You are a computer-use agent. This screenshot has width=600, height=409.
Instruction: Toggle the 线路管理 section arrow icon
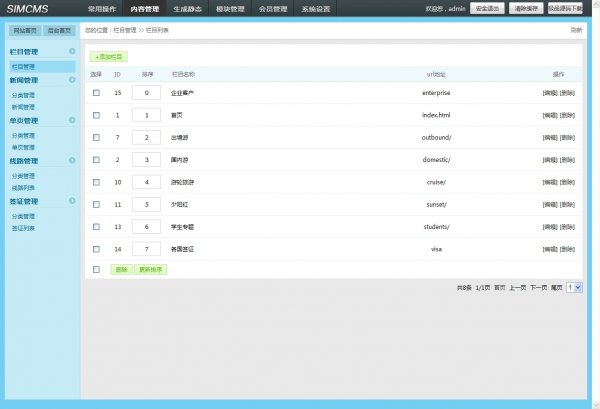(72, 160)
